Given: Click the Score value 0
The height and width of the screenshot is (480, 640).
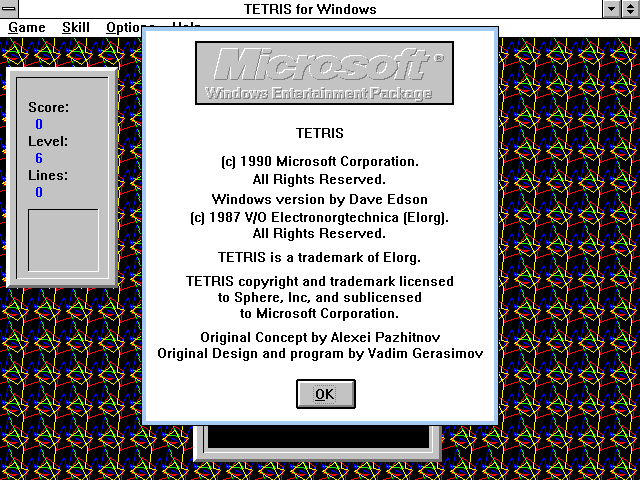Looking at the screenshot, I should 39,124.
